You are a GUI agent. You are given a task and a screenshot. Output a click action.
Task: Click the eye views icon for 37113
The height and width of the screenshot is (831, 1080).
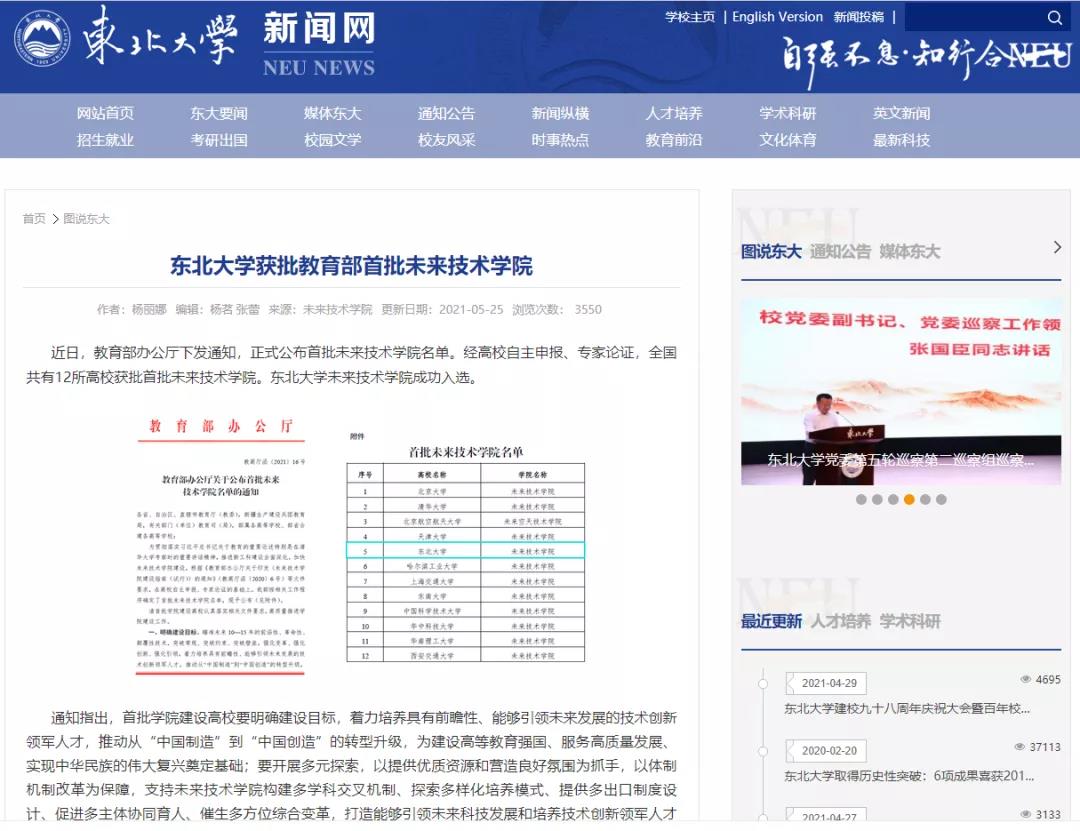(x=1020, y=747)
